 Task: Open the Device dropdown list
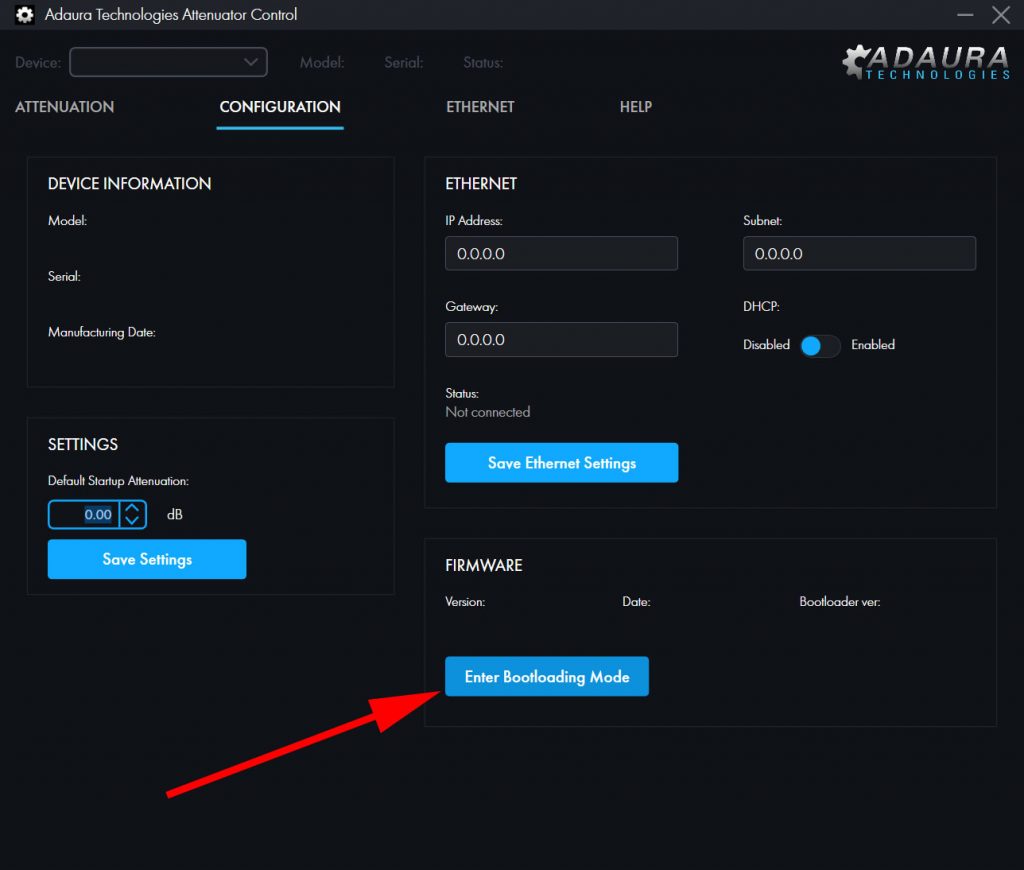coord(168,62)
